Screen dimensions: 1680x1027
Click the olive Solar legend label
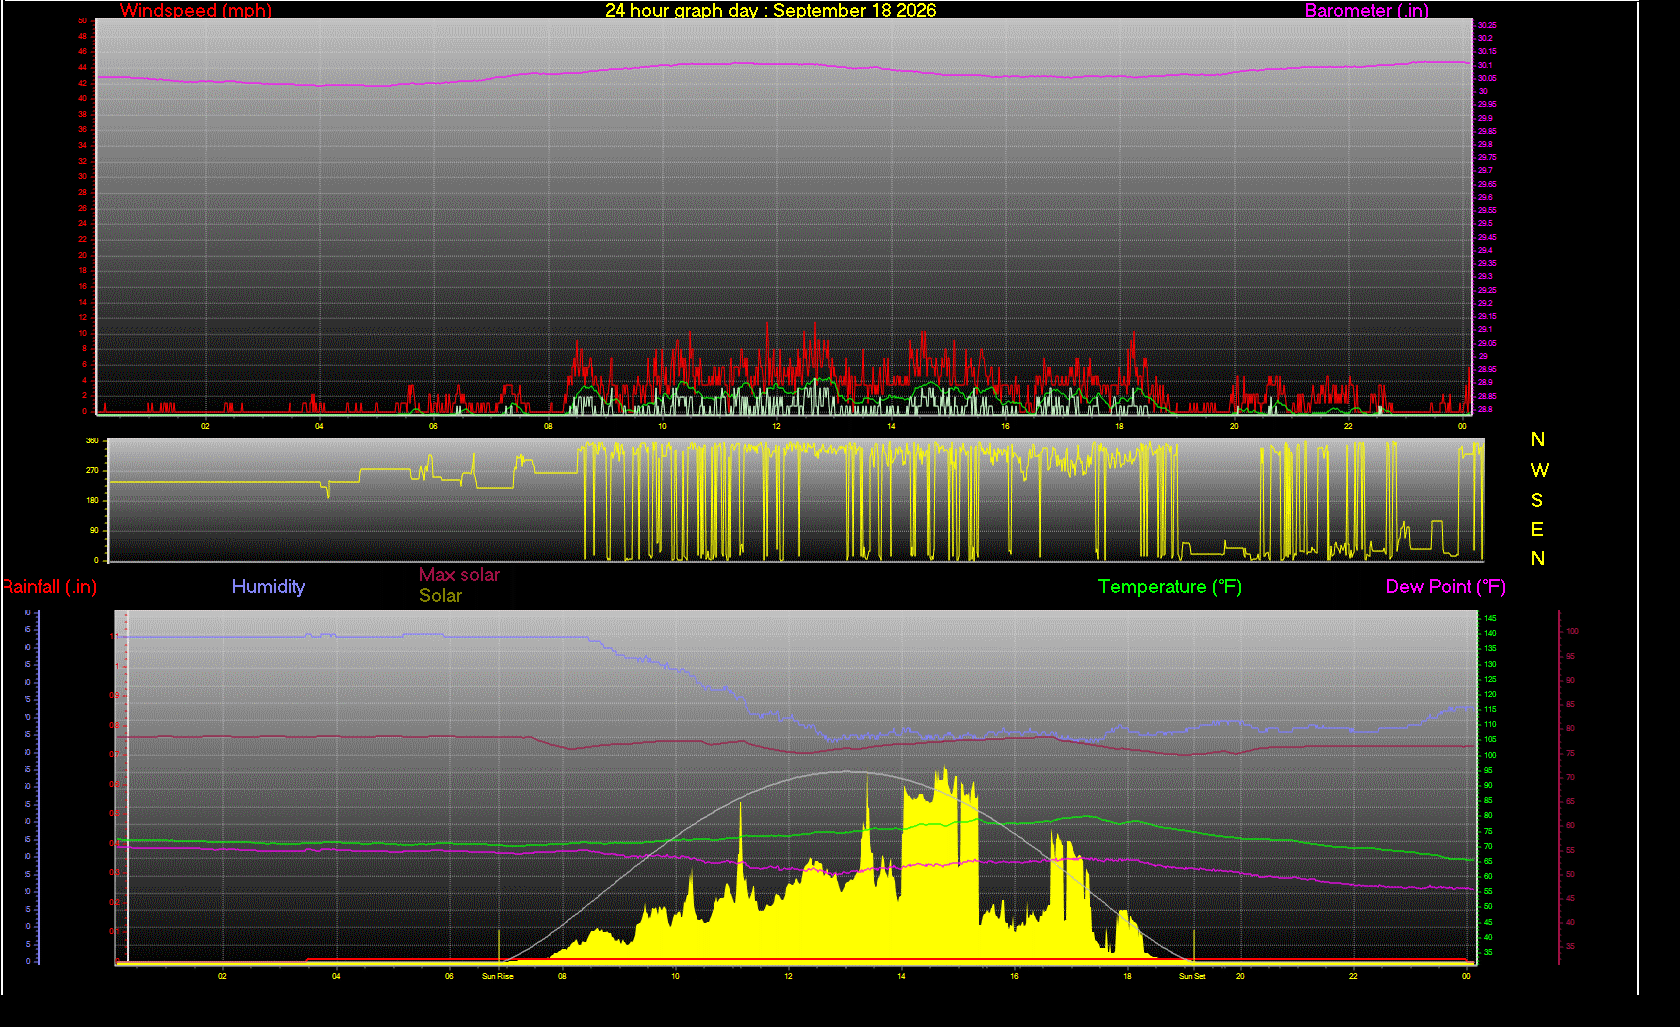tap(440, 596)
